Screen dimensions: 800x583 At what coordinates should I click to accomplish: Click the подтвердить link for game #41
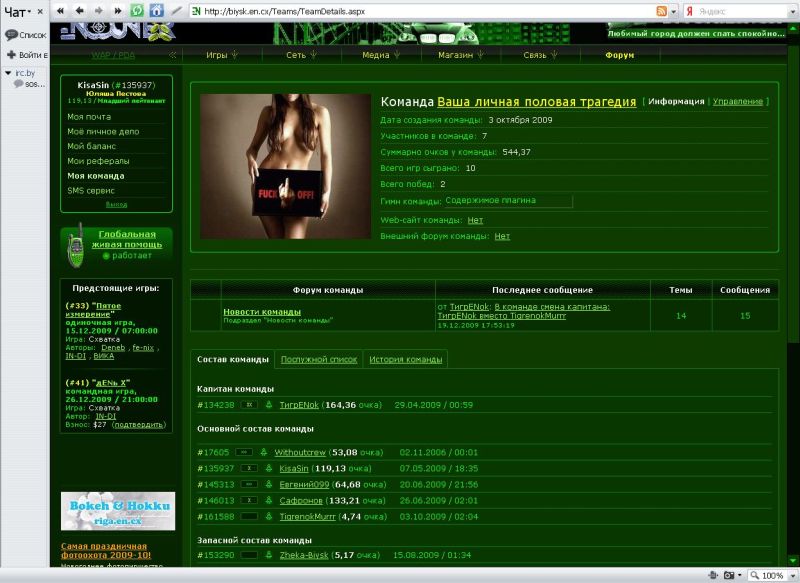pos(139,424)
